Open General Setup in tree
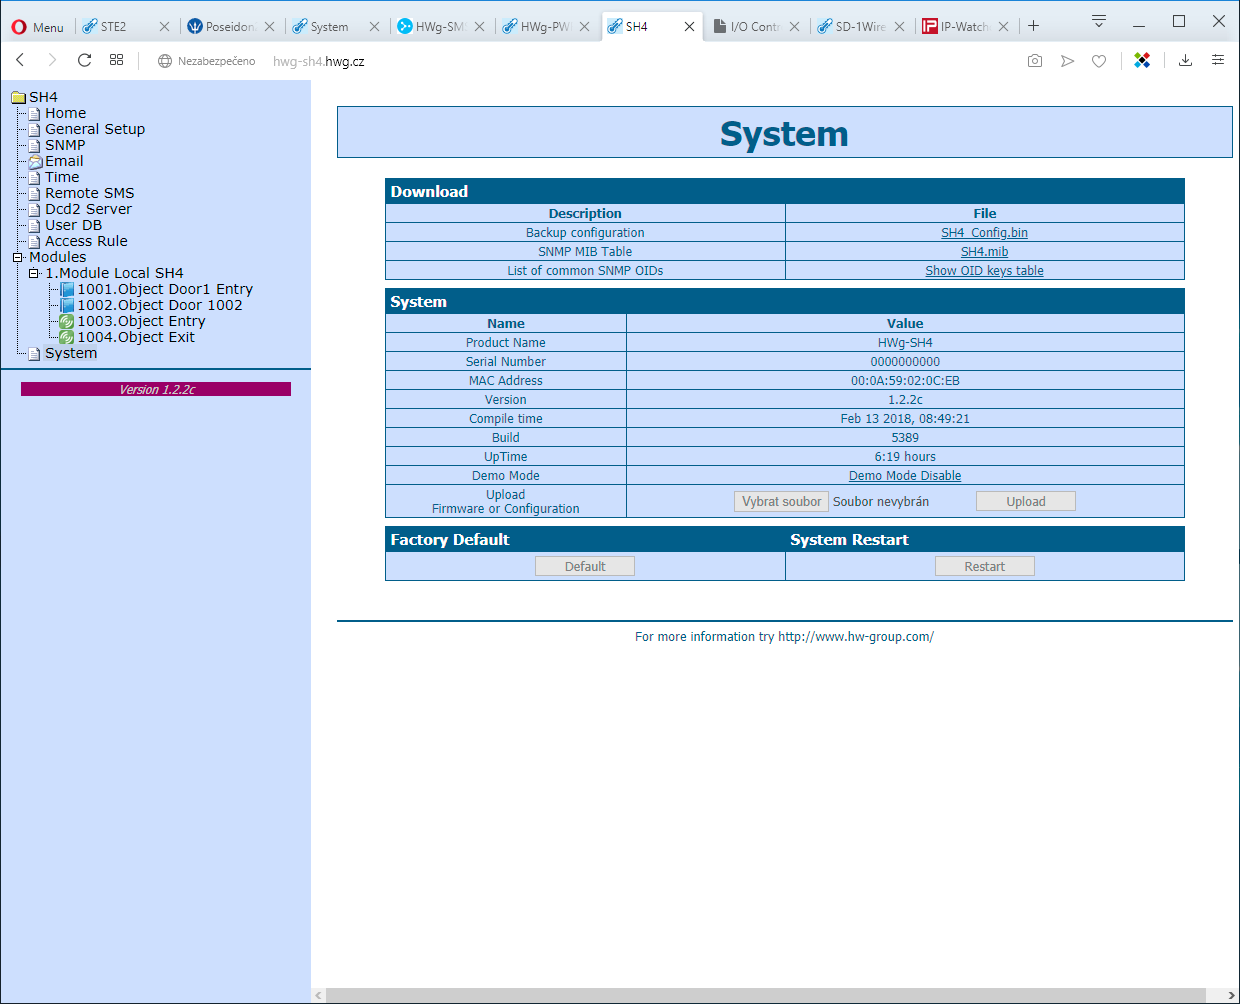Image resolution: width=1240 pixels, height=1004 pixels. coord(95,129)
